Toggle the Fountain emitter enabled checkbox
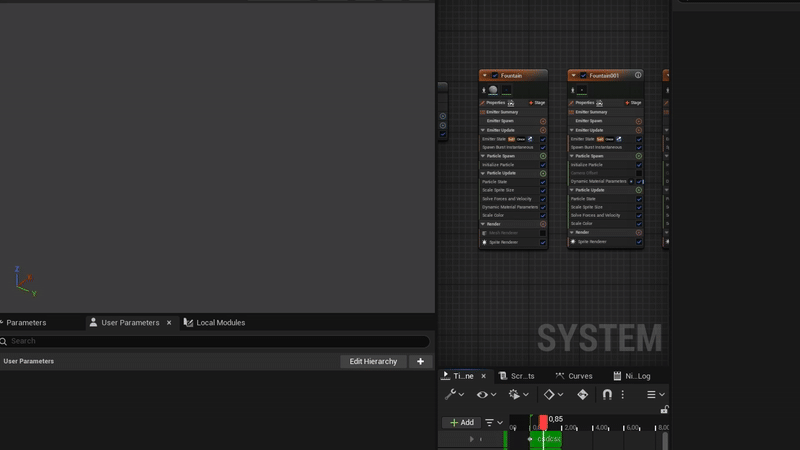The height and width of the screenshot is (450, 800). click(x=495, y=76)
